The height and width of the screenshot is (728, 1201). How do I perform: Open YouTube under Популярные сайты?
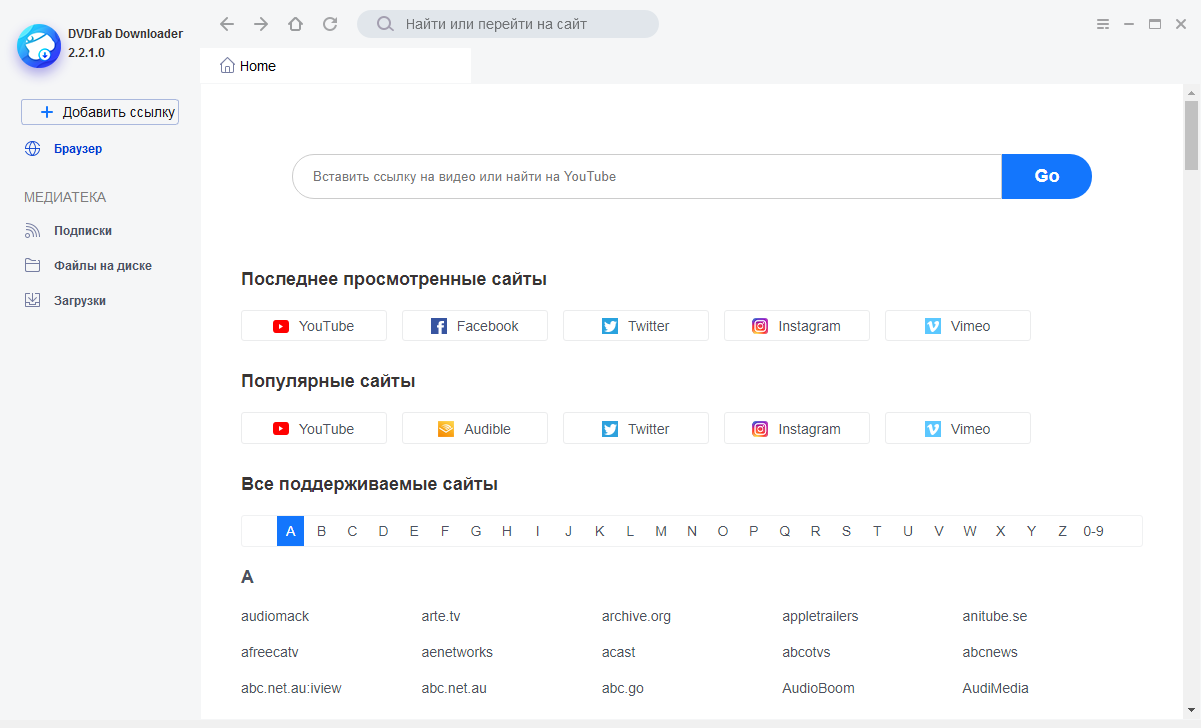click(314, 429)
